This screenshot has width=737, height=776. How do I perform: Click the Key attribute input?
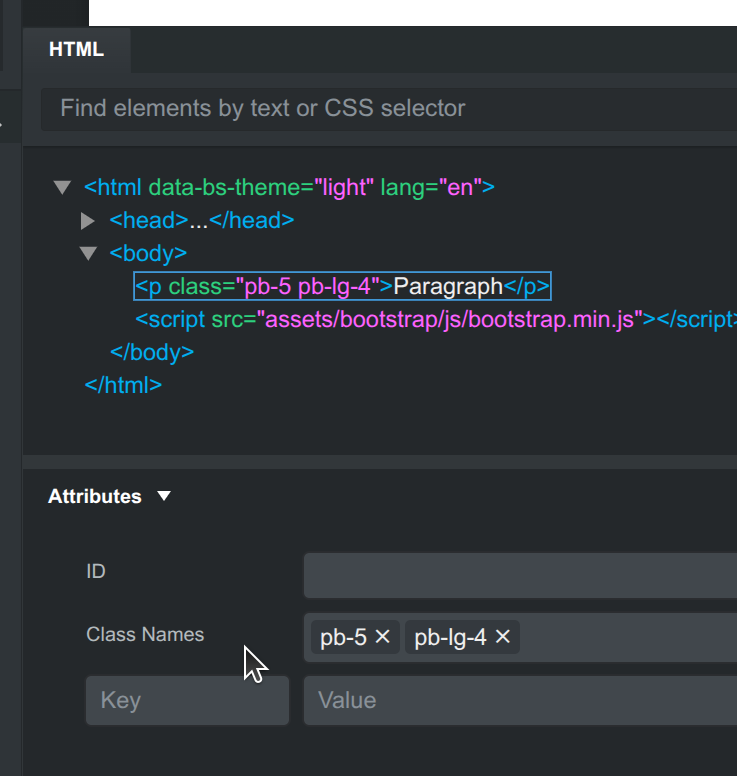[x=188, y=700]
